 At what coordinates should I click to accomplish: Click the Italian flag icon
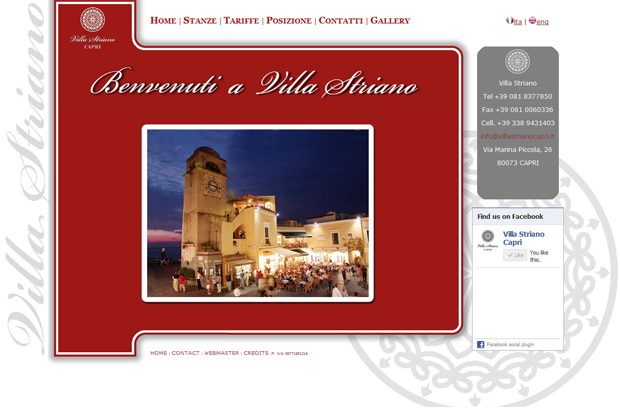[x=510, y=20]
